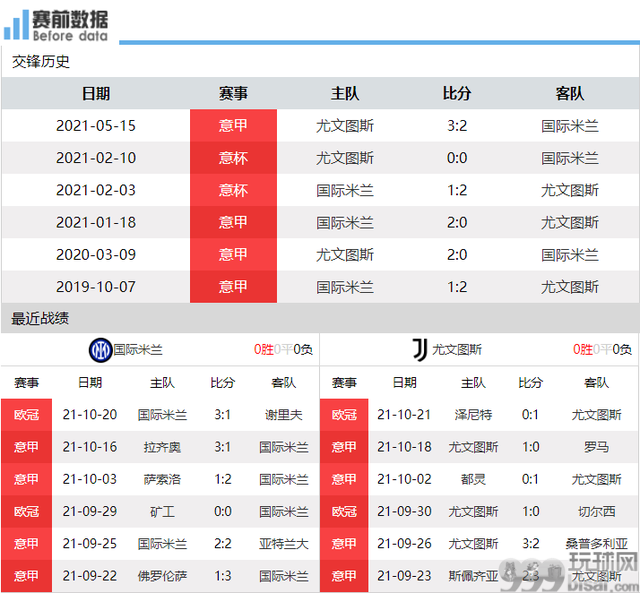Click away team 罗马 on 21-10-18
Screen dimensions: 640x593
(596, 447)
